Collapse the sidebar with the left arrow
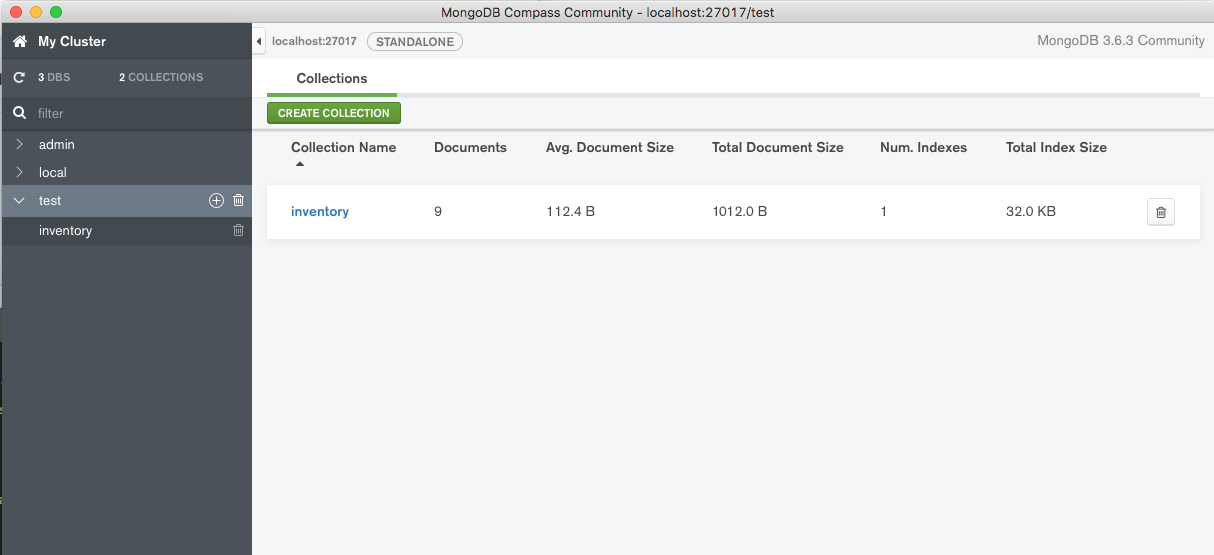Image resolution: width=1214 pixels, height=555 pixels. click(259, 42)
